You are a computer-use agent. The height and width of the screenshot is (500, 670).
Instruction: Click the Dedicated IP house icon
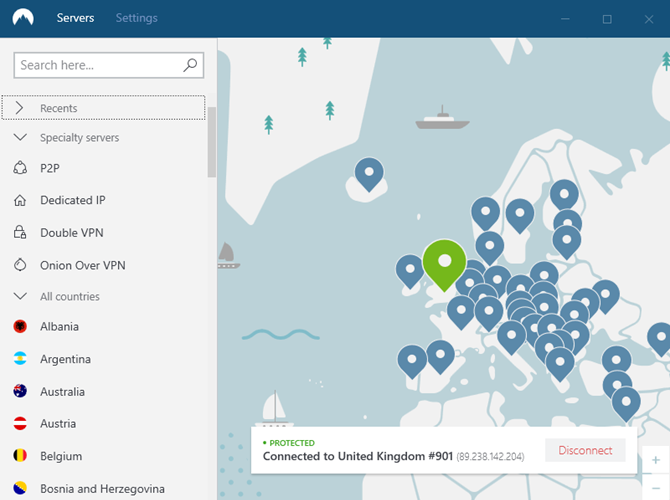point(20,200)
